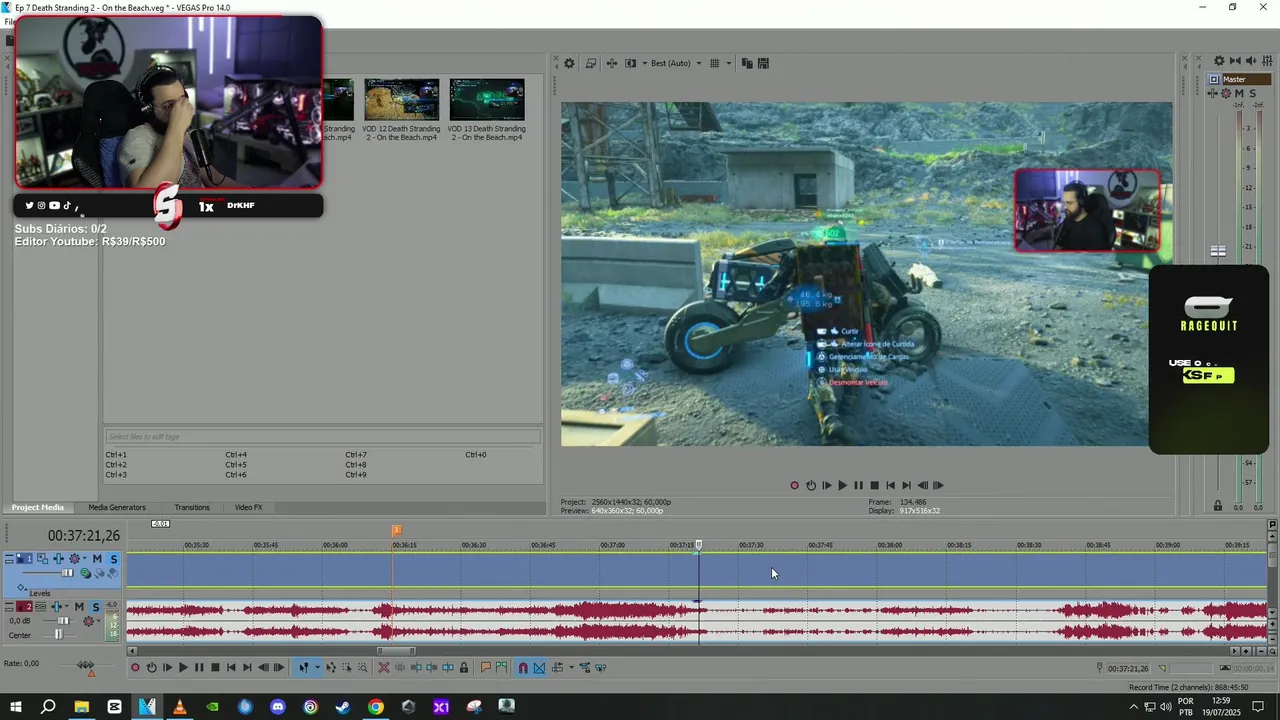Toggle the Master dim output speaker icon
Screen dimensions: 1280x720
[1251, 61]
